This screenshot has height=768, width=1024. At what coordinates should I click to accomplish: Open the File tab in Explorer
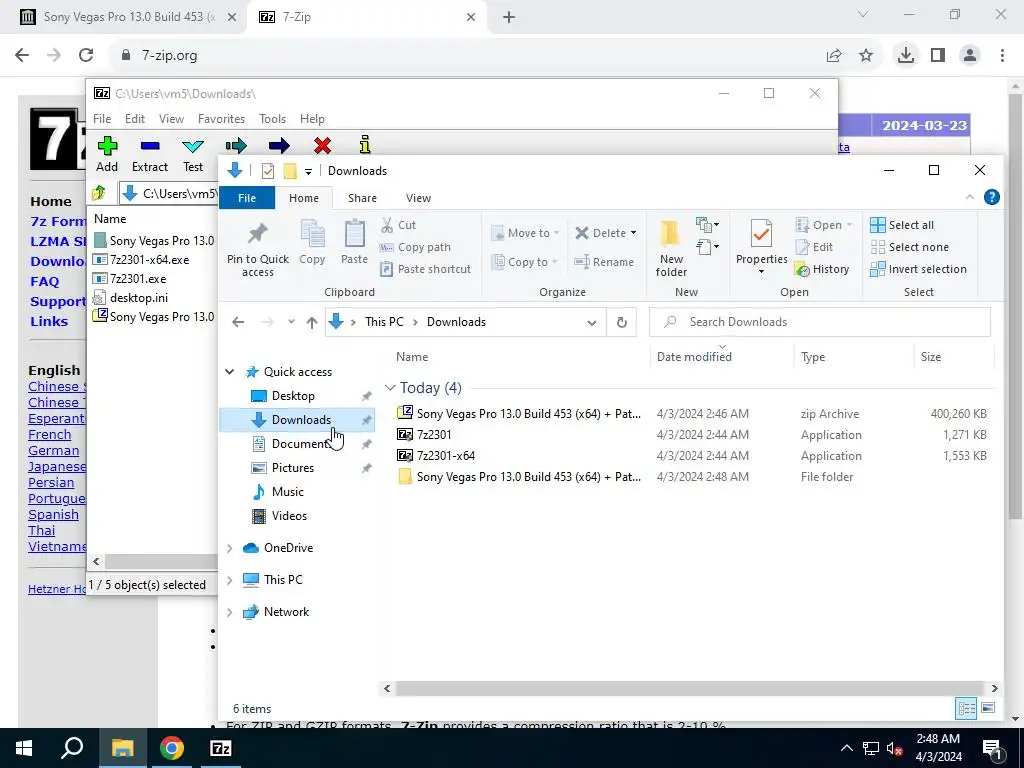pos(247,198)
